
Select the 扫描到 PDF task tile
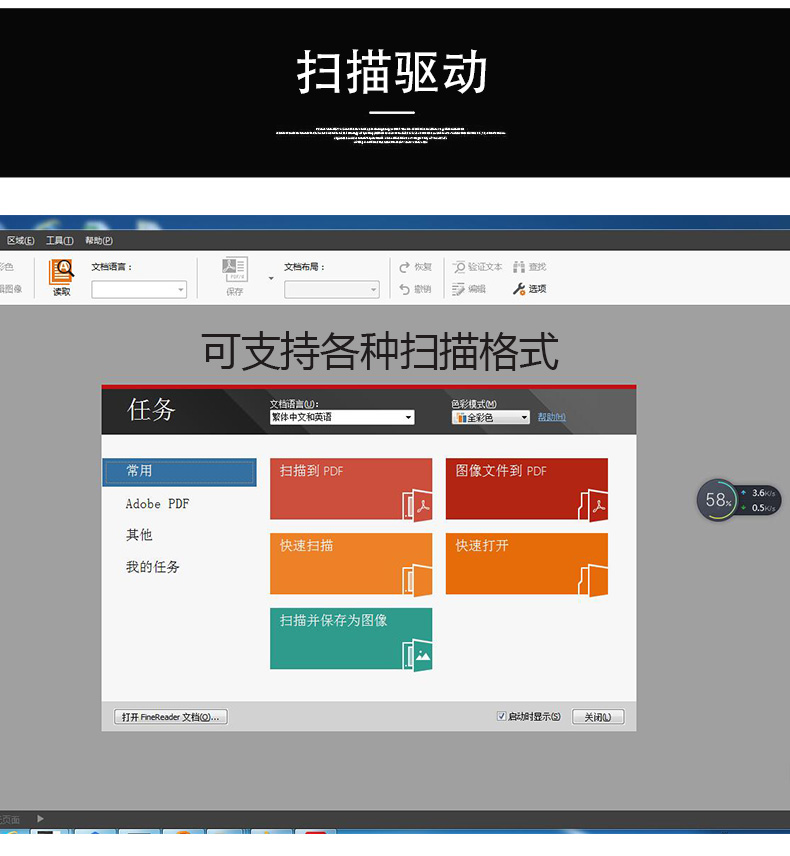coord(350,489)
